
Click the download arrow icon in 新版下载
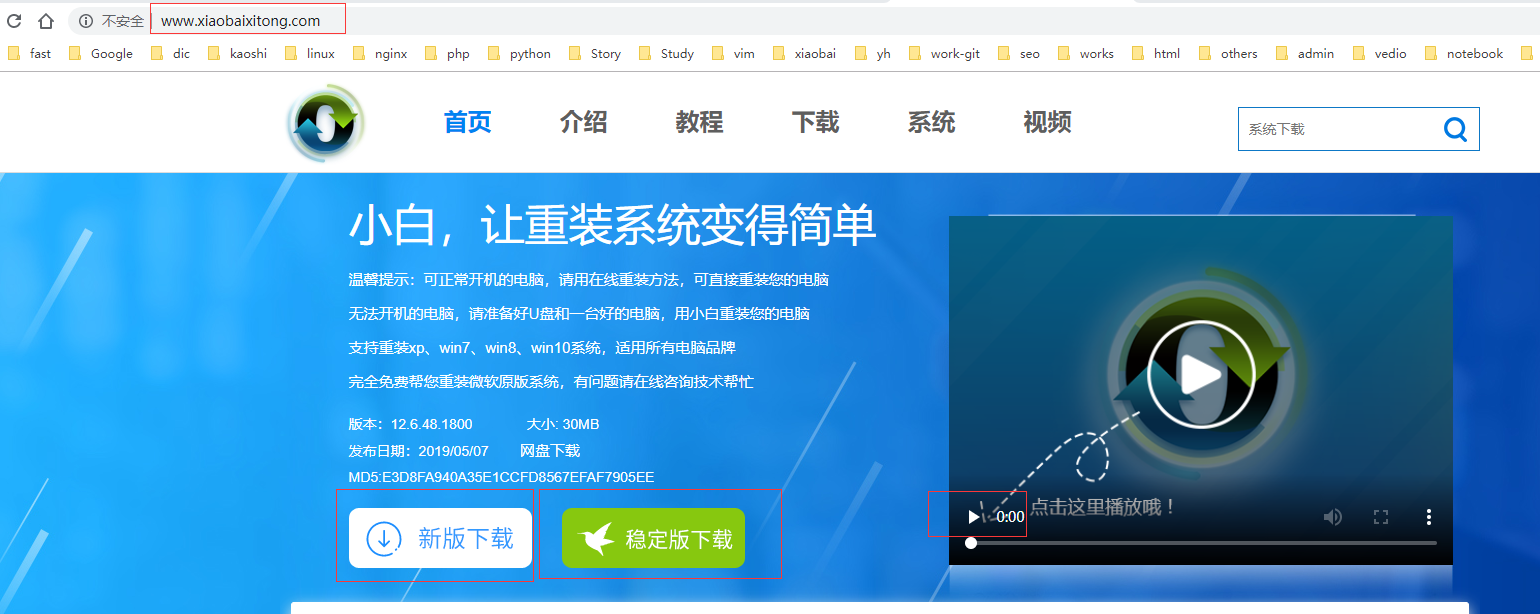click(383, 538)
